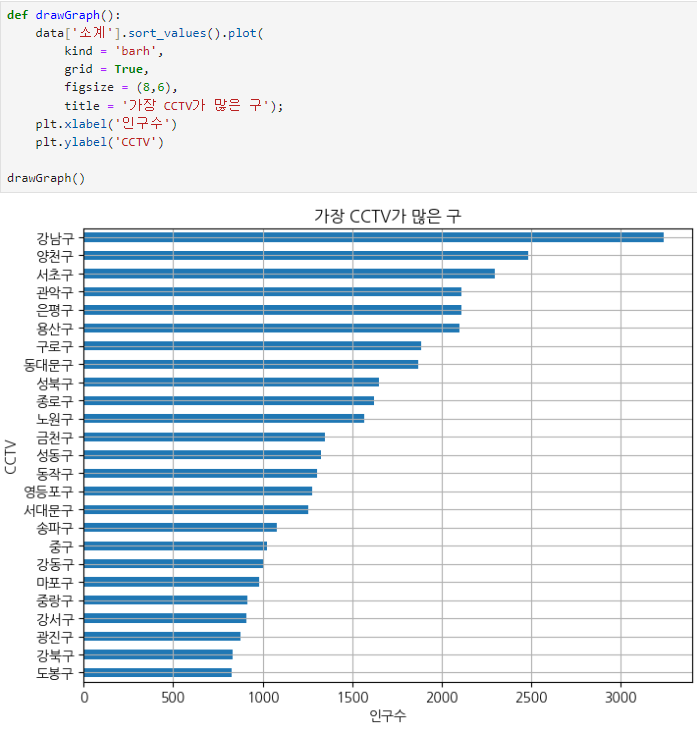Click the plt.ylabel('CCTV') line

tap(99, 142)
